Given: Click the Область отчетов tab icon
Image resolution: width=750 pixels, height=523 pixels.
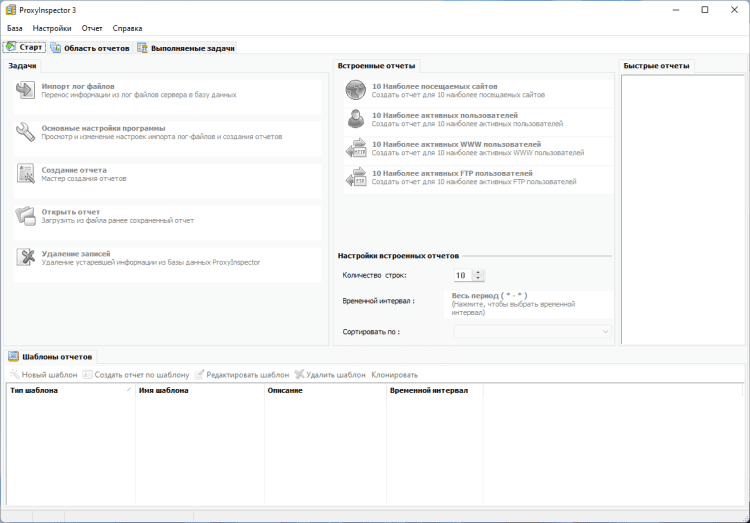Looking at the screenshot, I should [x=56, y=48].
